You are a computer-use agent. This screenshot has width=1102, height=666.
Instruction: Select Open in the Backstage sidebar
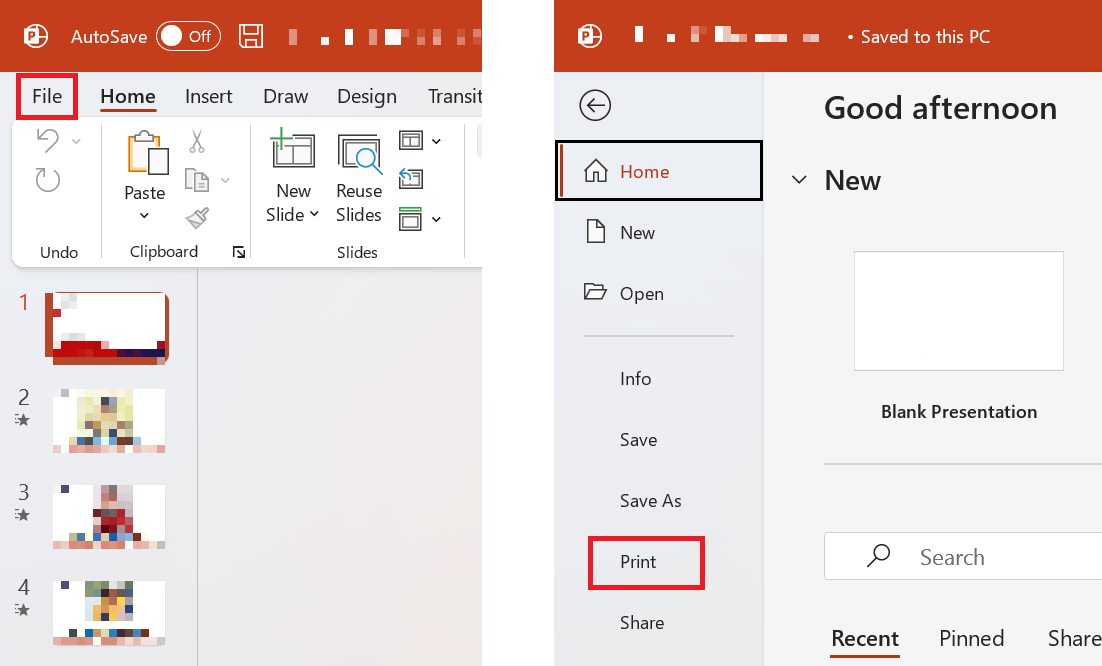659,294
